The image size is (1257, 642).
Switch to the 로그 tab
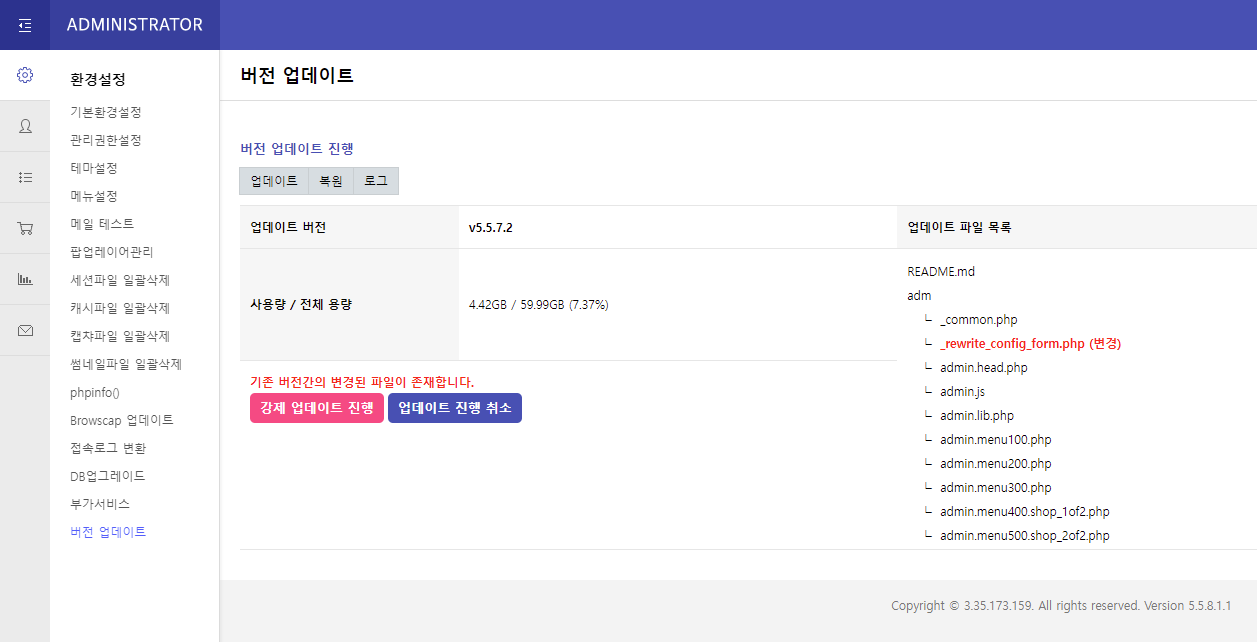coord(376,181)
